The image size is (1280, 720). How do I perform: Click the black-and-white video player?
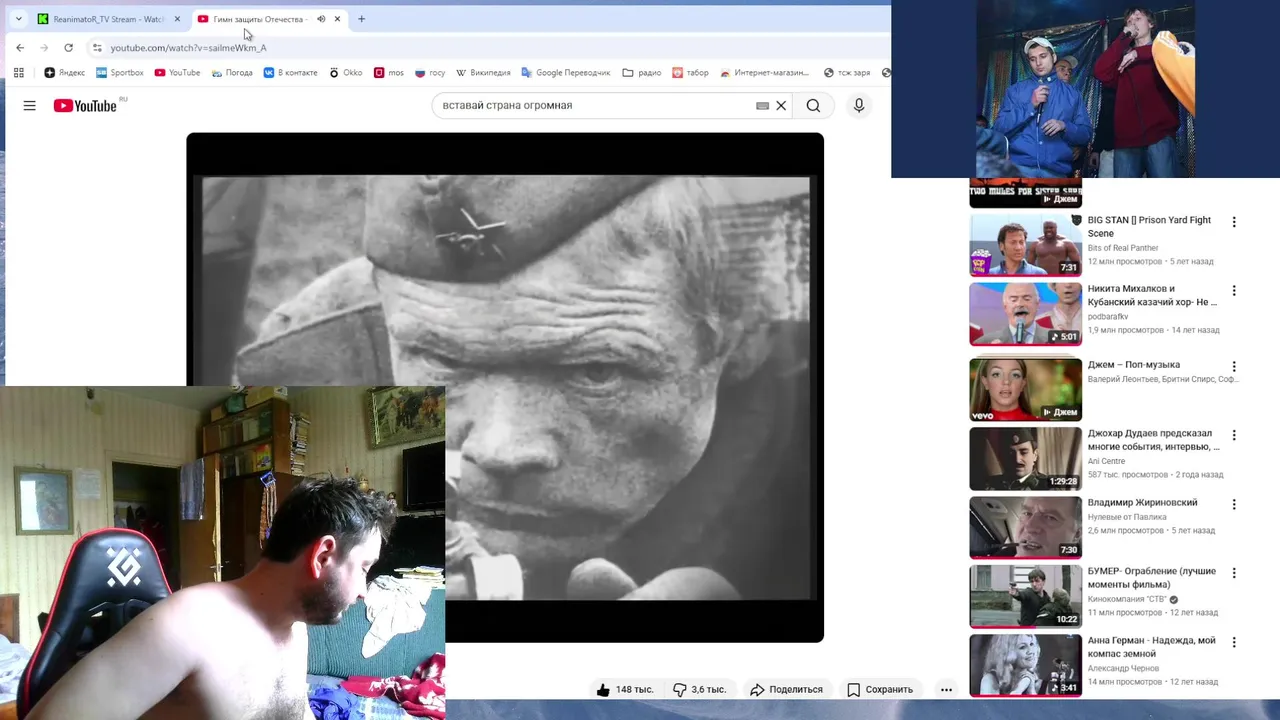505,387
